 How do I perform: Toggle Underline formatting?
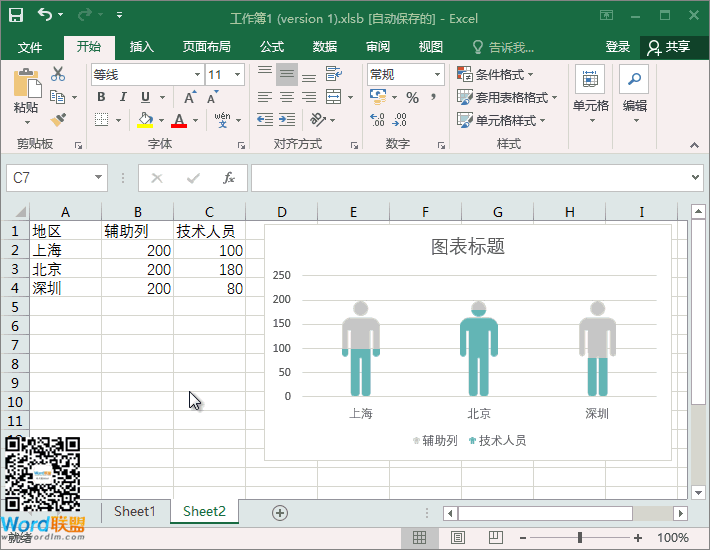(145, 97)
